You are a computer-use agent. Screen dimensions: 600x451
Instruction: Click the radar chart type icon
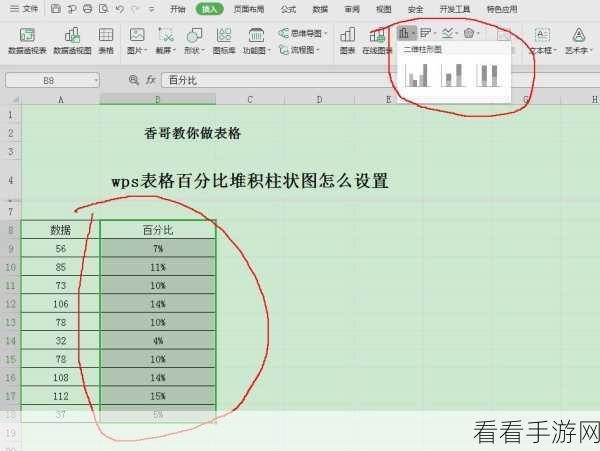(x=469, y=33)
